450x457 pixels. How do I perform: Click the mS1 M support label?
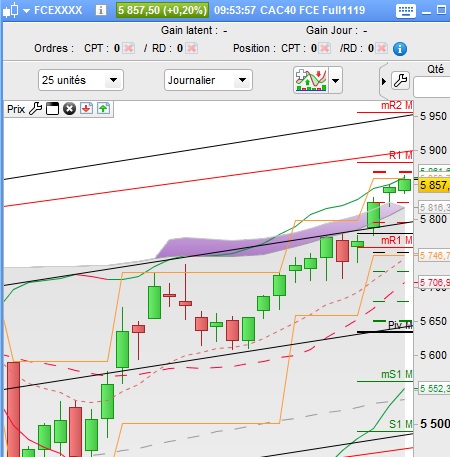[397, 374]
